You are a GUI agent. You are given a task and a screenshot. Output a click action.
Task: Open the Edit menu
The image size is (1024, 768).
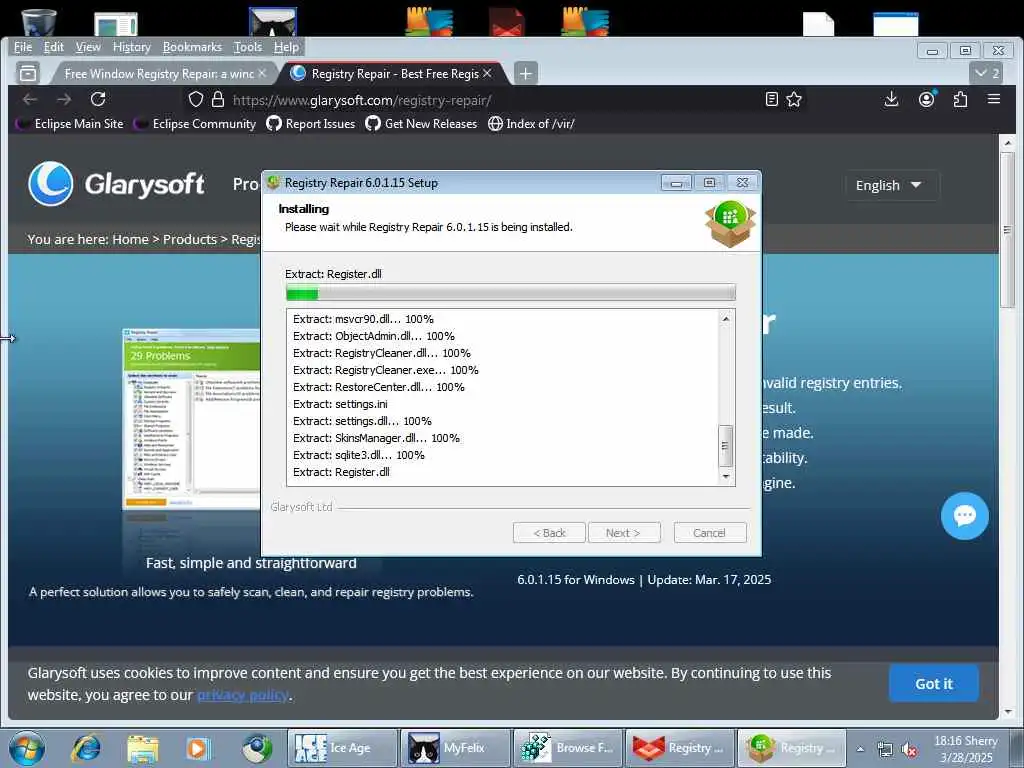(54, 47)
